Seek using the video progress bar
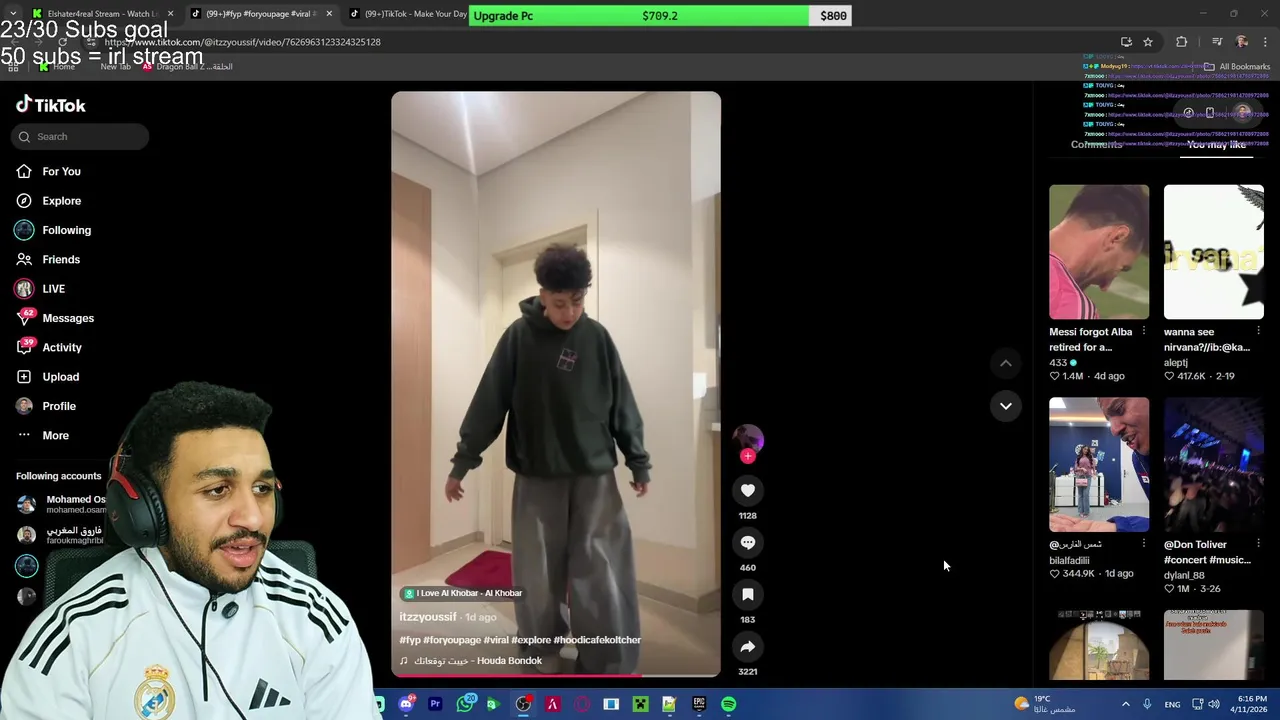The height and width of the screenshot is (720, 1280). [x=556, y=677]
